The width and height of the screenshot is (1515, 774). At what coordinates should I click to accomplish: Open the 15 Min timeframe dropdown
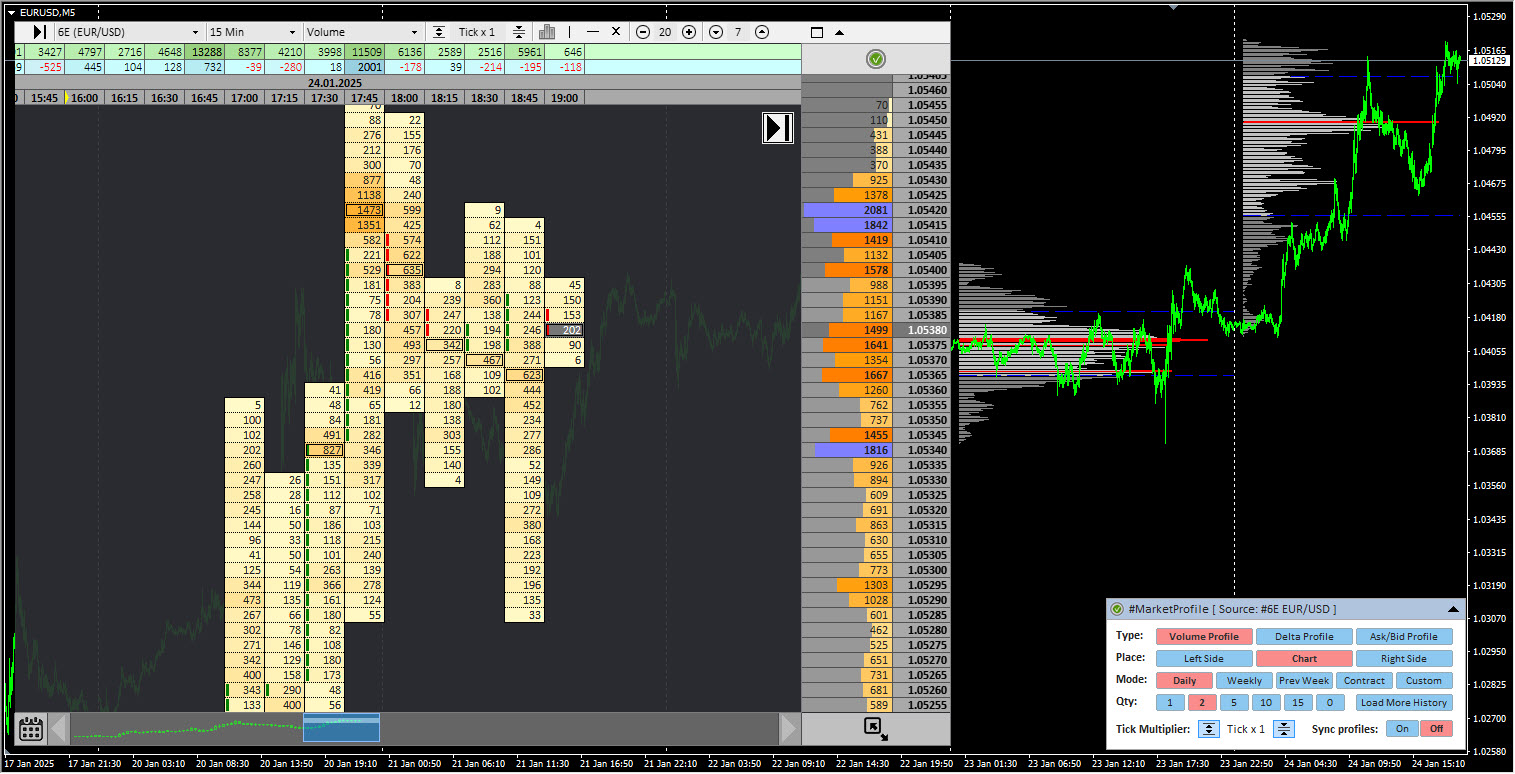pyautogui.click(x=252, y=32)
